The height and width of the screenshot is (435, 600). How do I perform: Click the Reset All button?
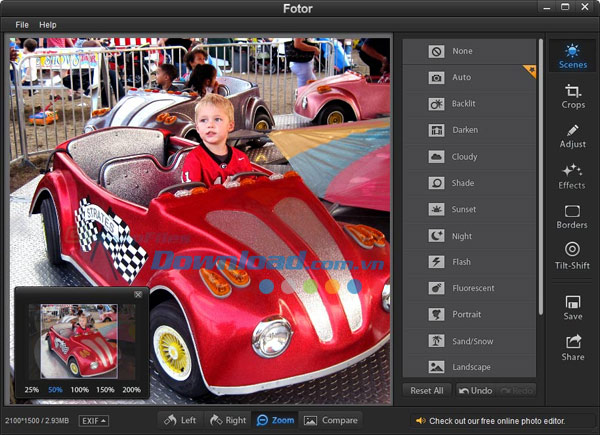click(426, 390)
